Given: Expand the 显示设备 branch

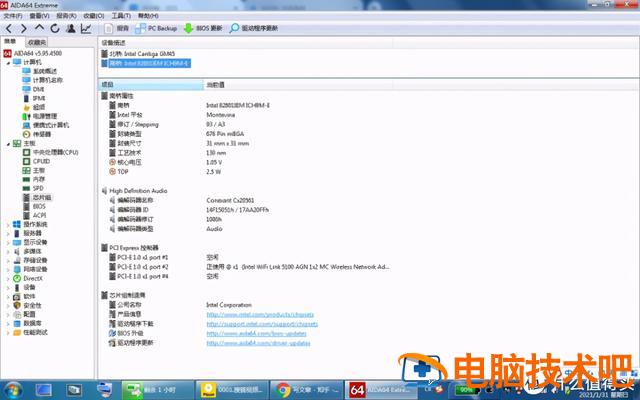Looking at the screenshot, I should [x=8, y=242].
